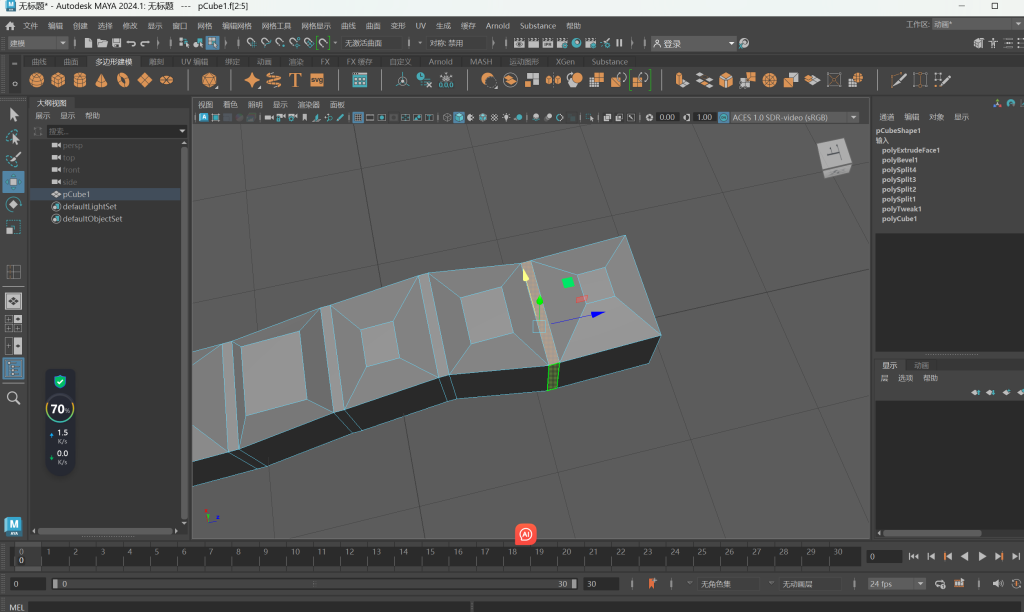Save the scene with disk icon

click(x=117, y=43)
